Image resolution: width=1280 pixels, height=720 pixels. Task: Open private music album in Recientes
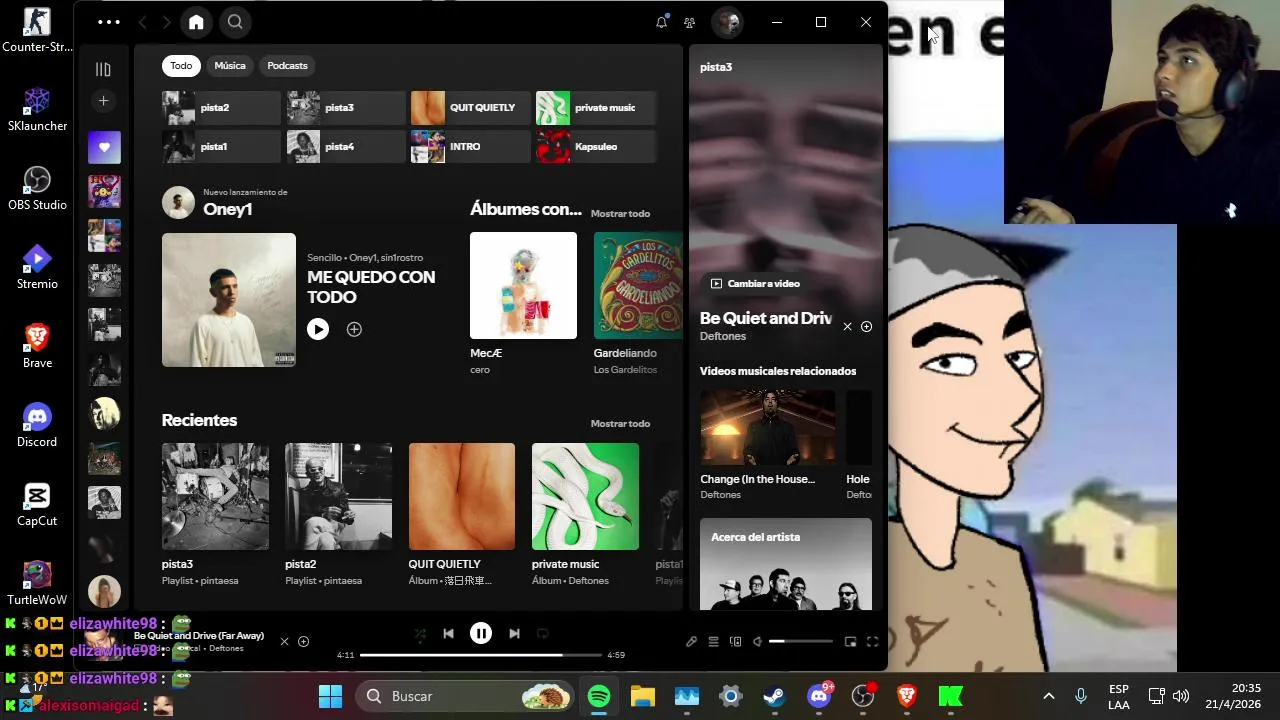point(585,497)
